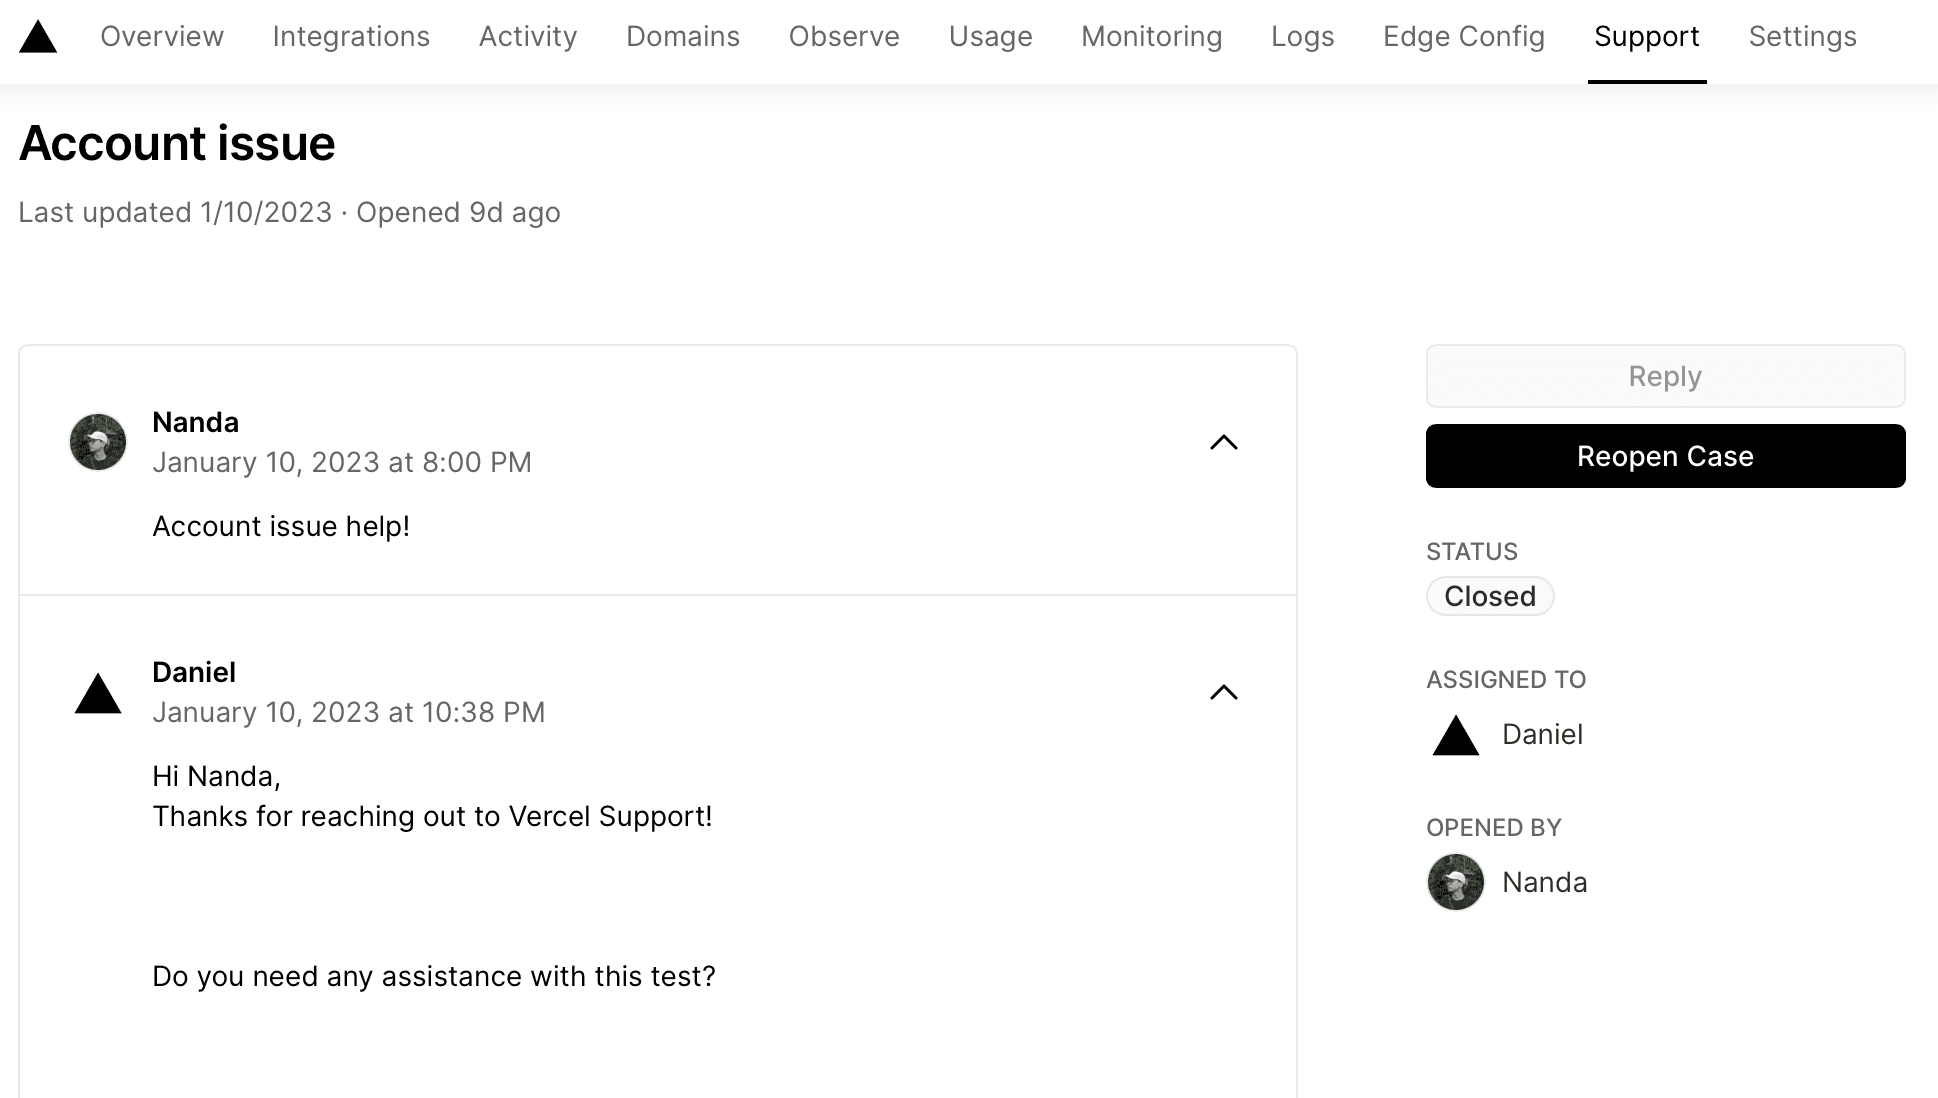
Task: Switch to the Integrations tab
Action: [x=351, y=37]
